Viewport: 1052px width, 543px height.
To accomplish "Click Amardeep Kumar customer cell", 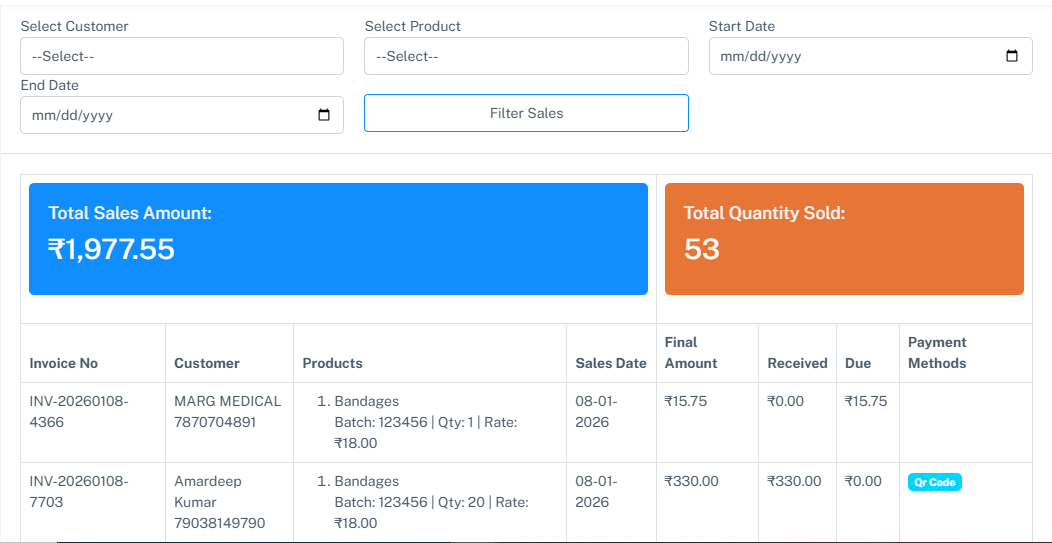I will click(x=220, y=502).
